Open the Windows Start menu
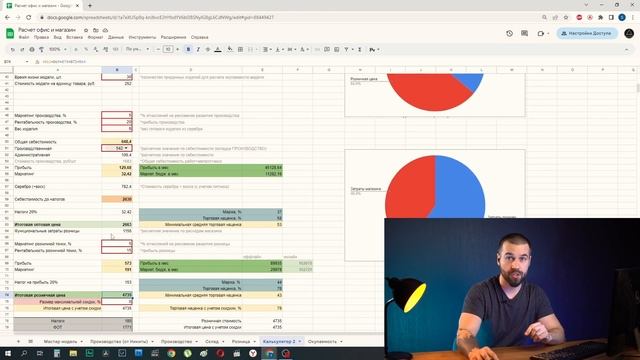The image size is (640, 360). pyautogui.click(x=7, y=353)
